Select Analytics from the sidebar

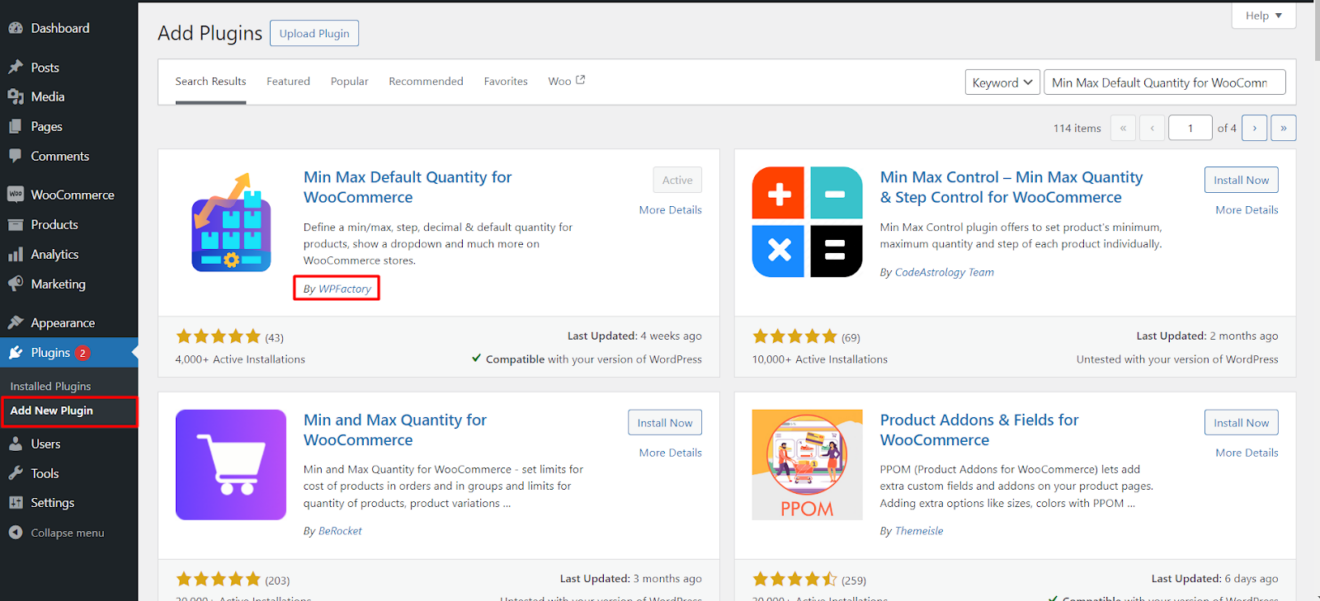click(53, 254)
